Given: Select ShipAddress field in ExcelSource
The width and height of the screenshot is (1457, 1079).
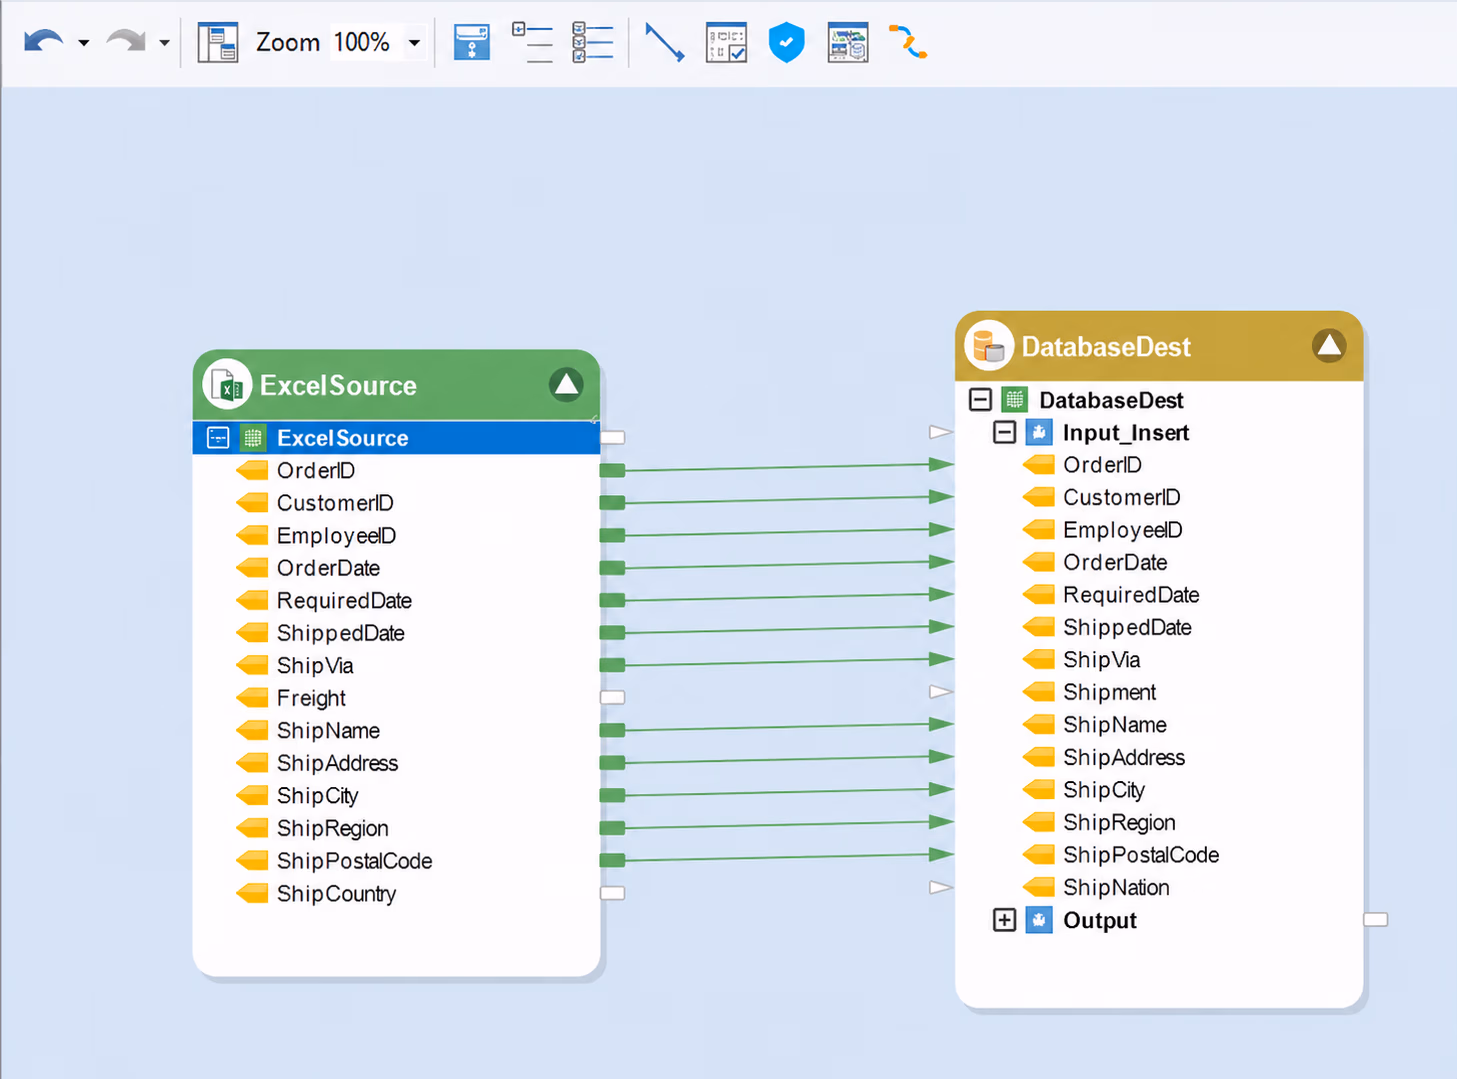Looking at the screenshot, I should click(x=337, y=763).
